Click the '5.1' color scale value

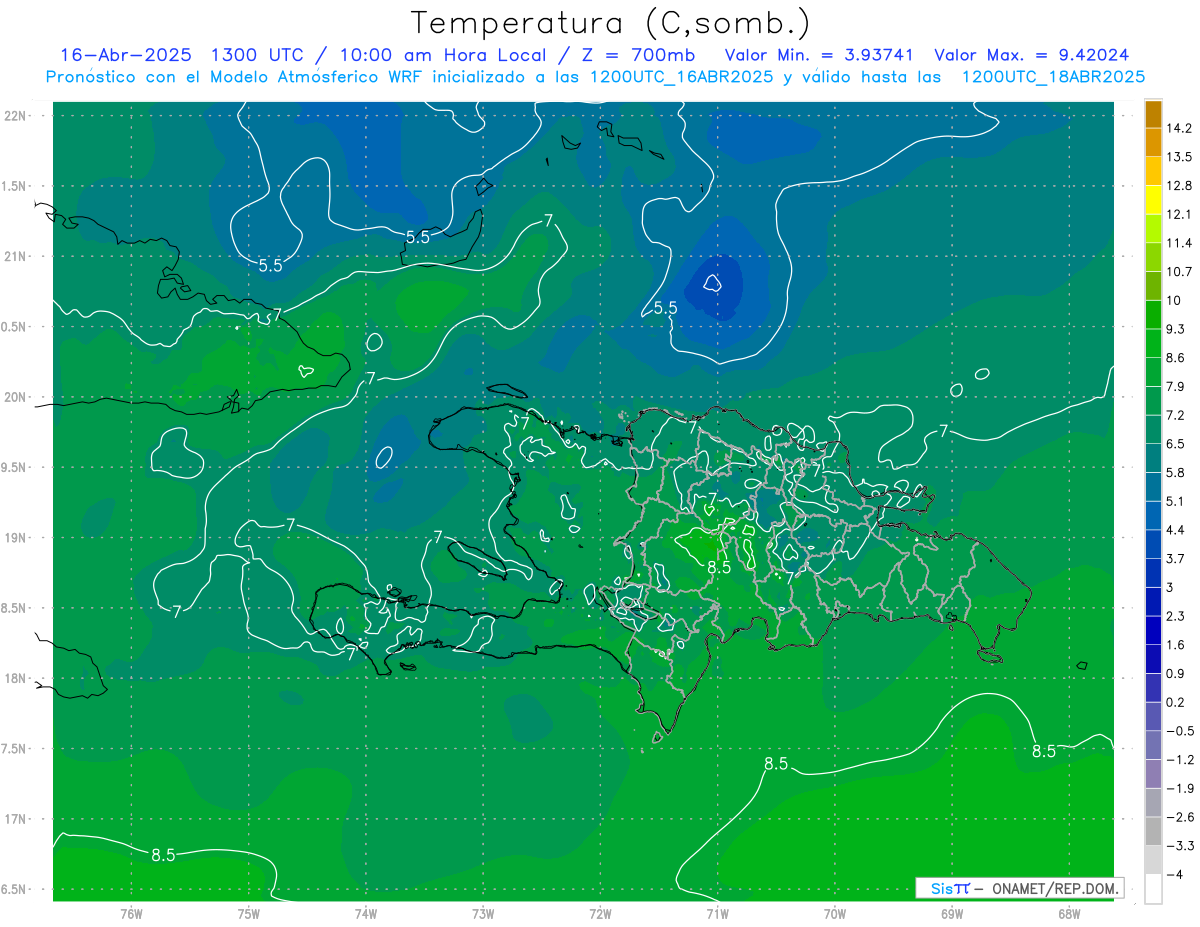tap(1176, 501)
